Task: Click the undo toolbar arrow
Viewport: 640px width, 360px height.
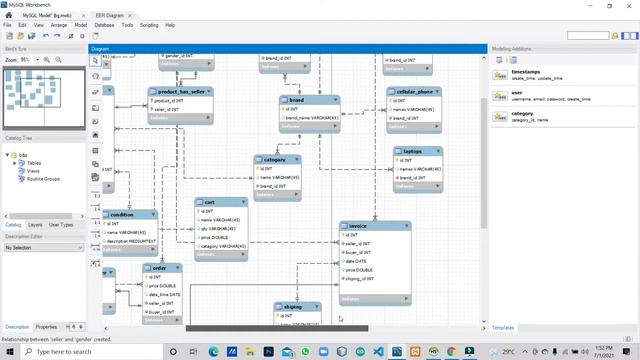Action: (46, 36)
